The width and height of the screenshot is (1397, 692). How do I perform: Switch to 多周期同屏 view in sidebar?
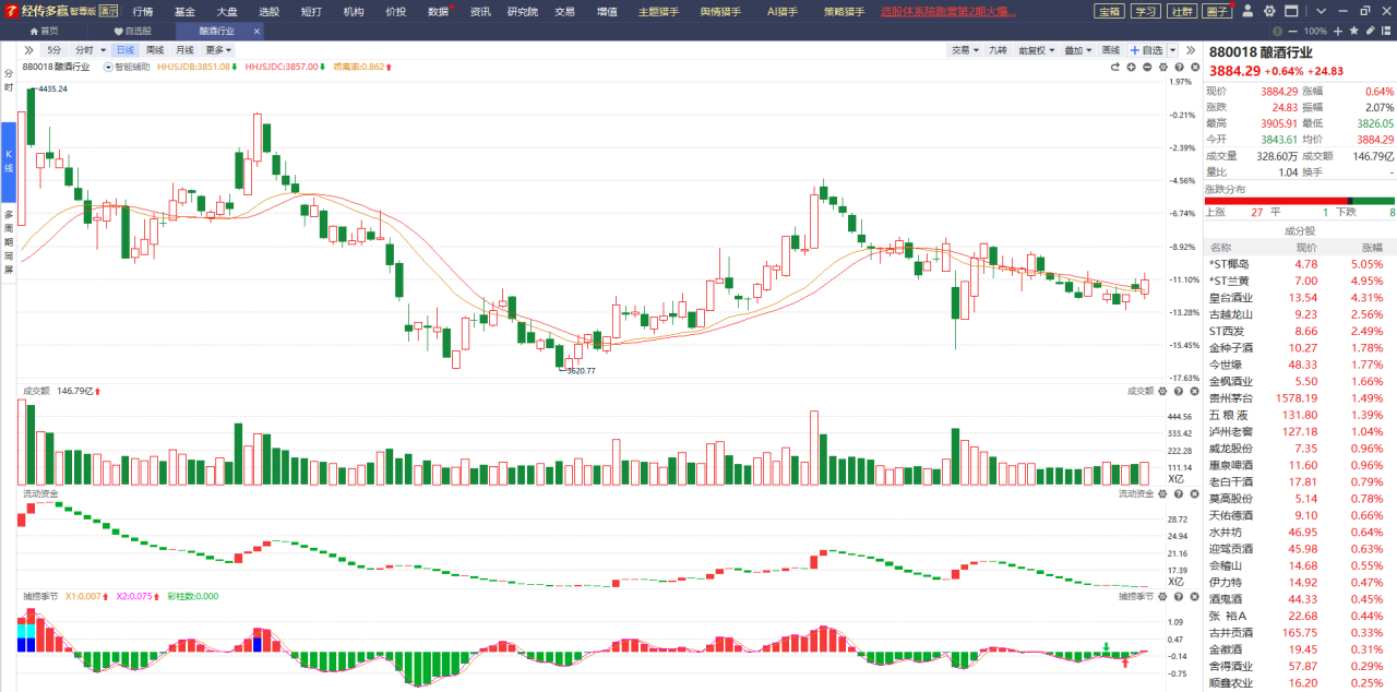[x=9, y=243]
